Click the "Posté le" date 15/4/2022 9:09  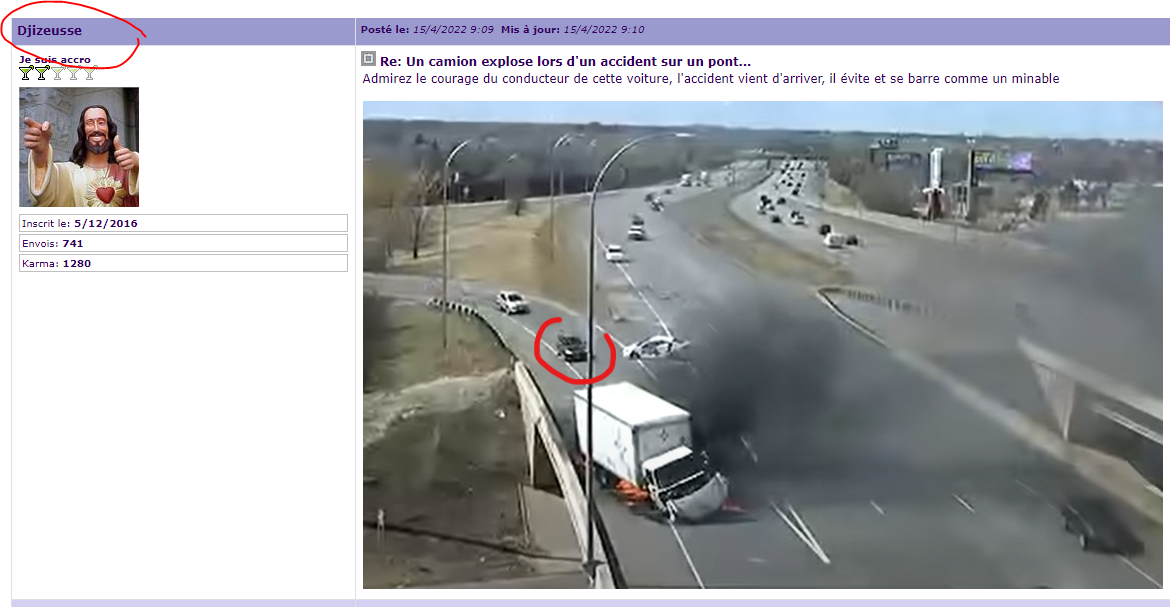pyautogui.click(x=453, y=30)
